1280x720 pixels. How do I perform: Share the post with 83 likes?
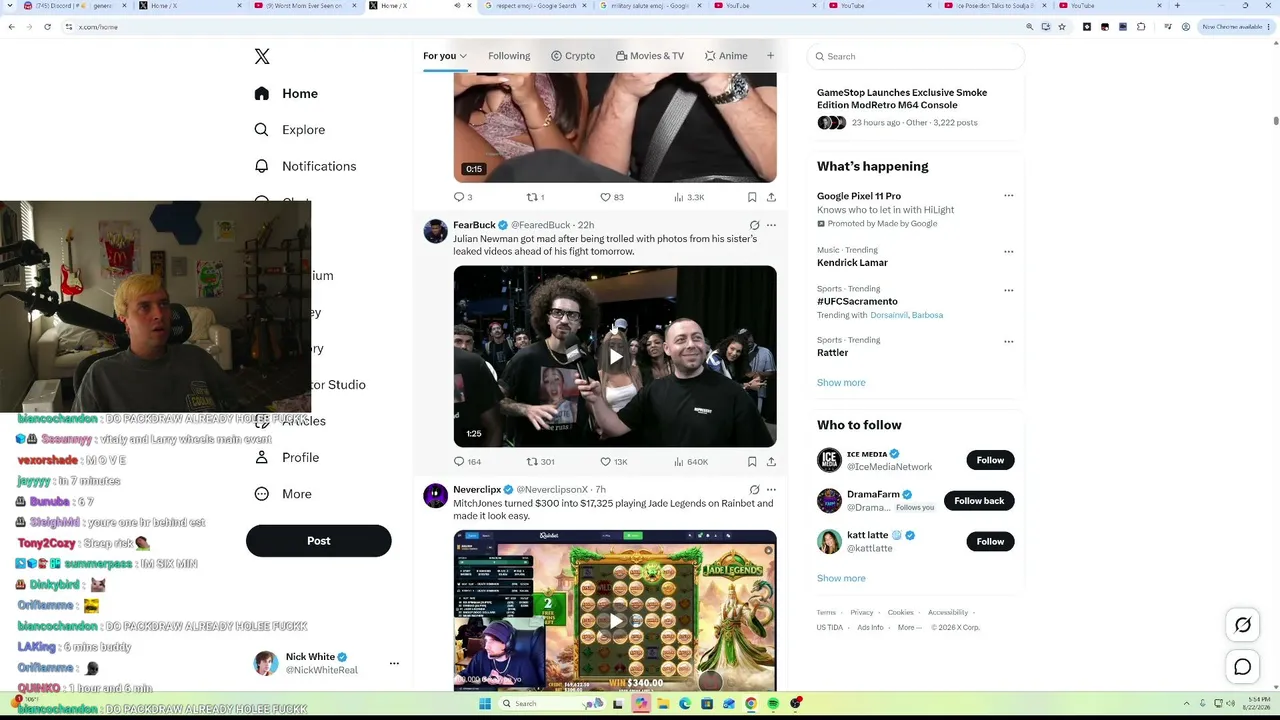(x=771, y=197)
